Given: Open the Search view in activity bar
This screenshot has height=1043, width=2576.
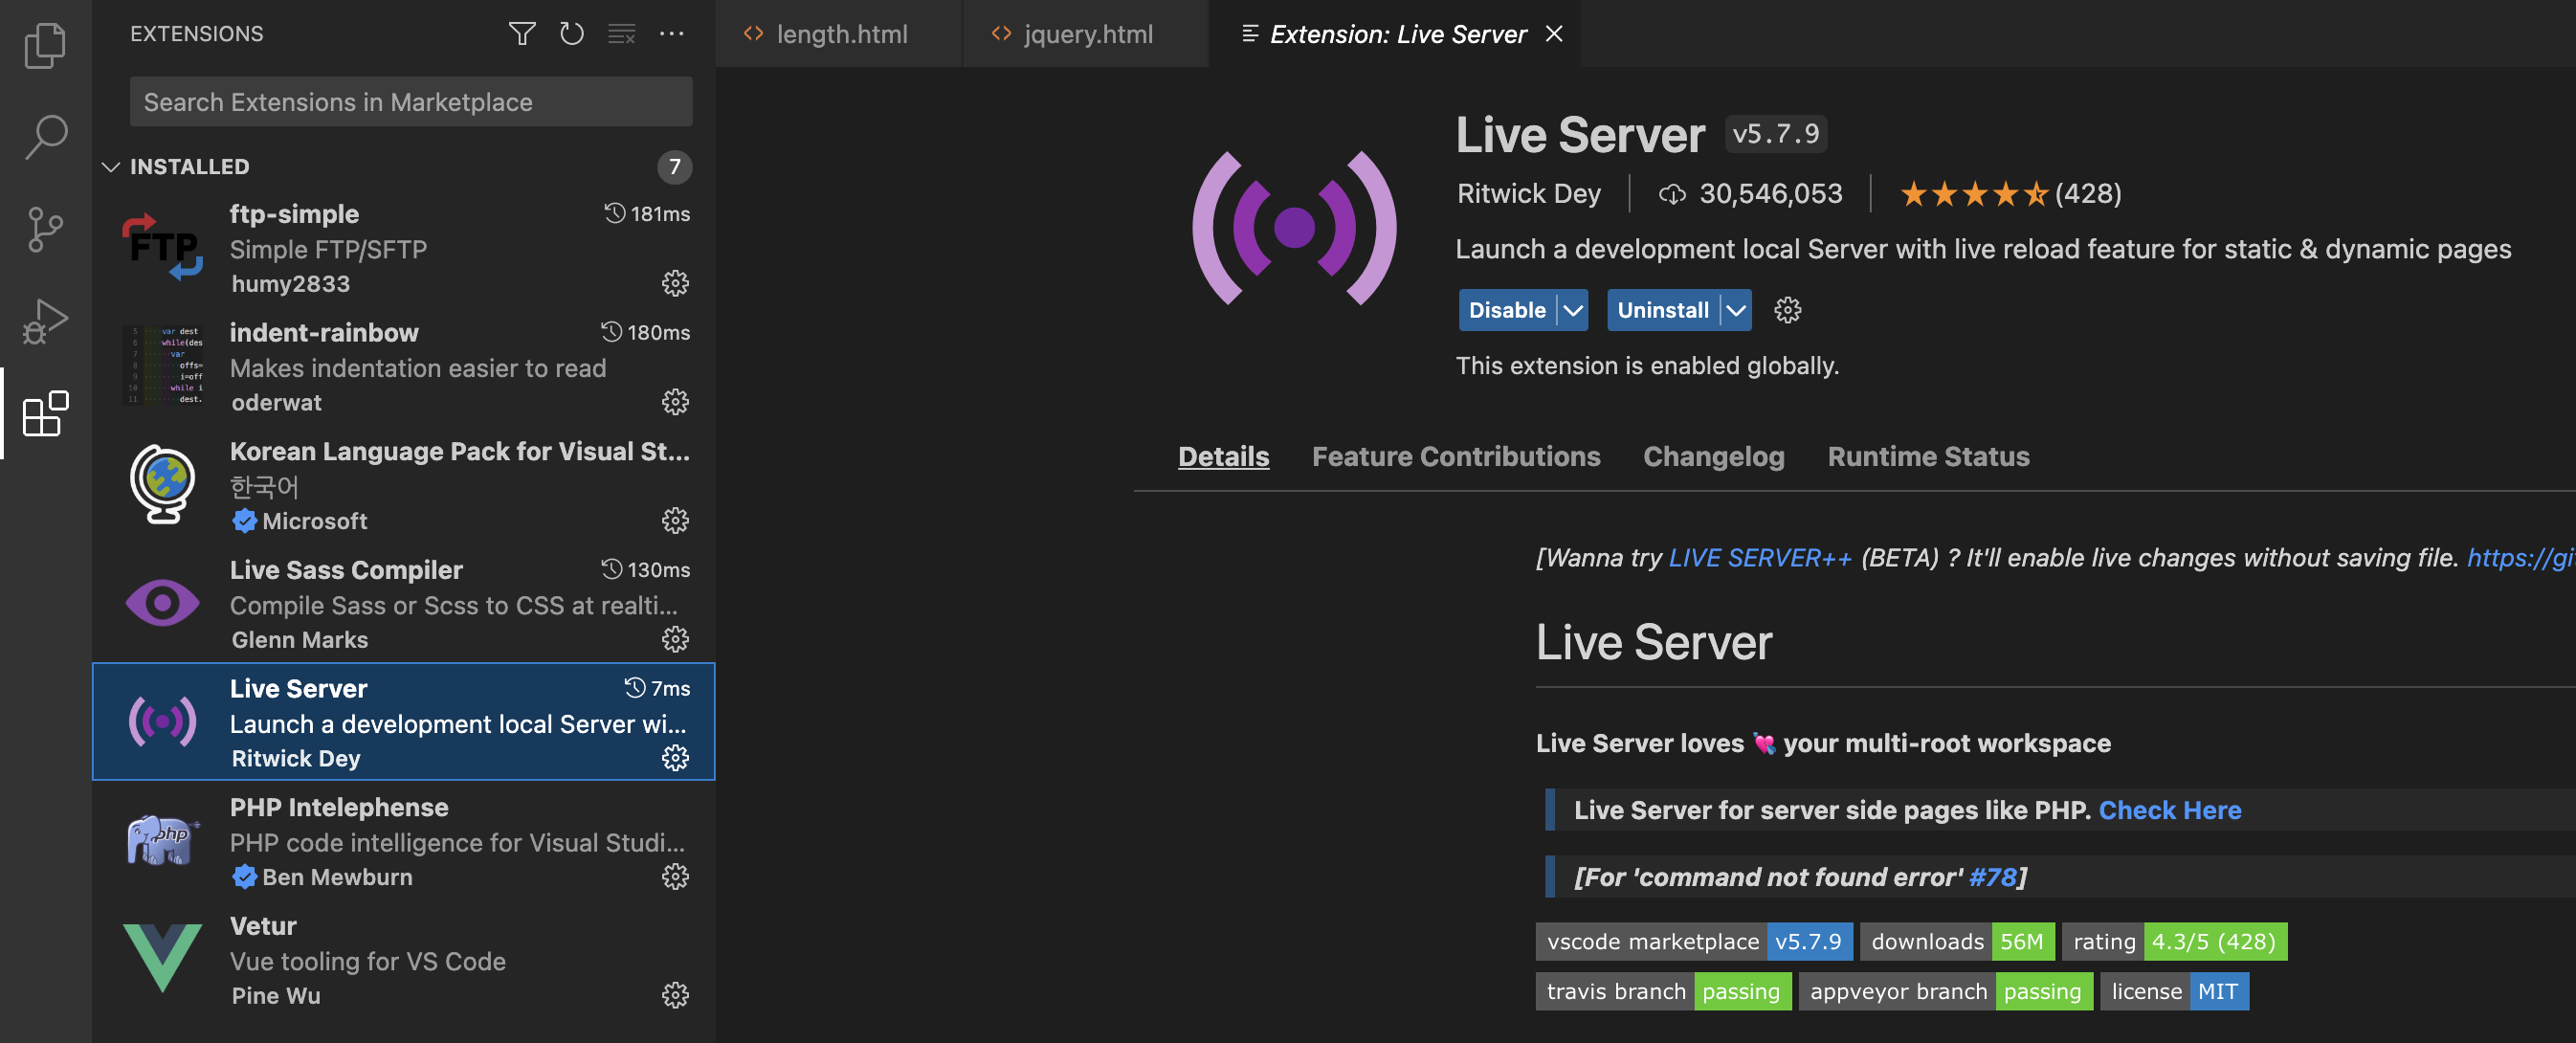Looking at the screenshot, I should click(x=45, y=137).
